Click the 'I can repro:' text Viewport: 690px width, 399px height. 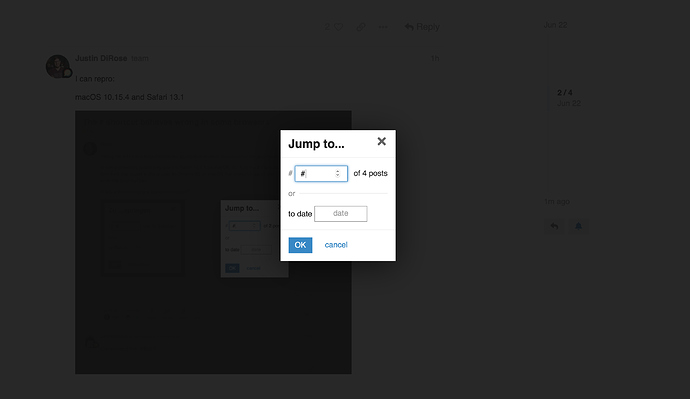point(95,79)
